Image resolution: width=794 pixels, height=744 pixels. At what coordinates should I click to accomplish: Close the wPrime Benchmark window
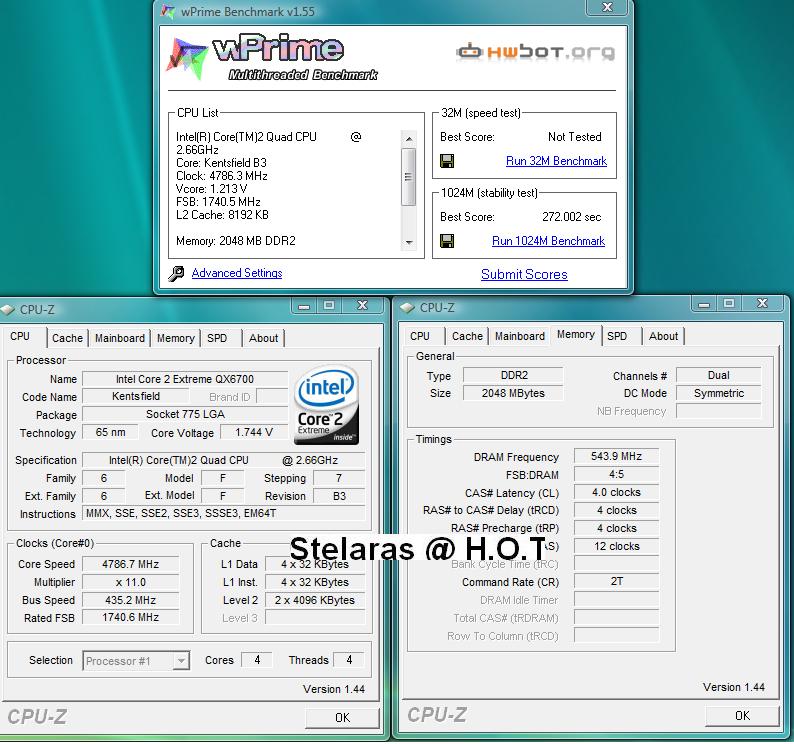[608, 7]
